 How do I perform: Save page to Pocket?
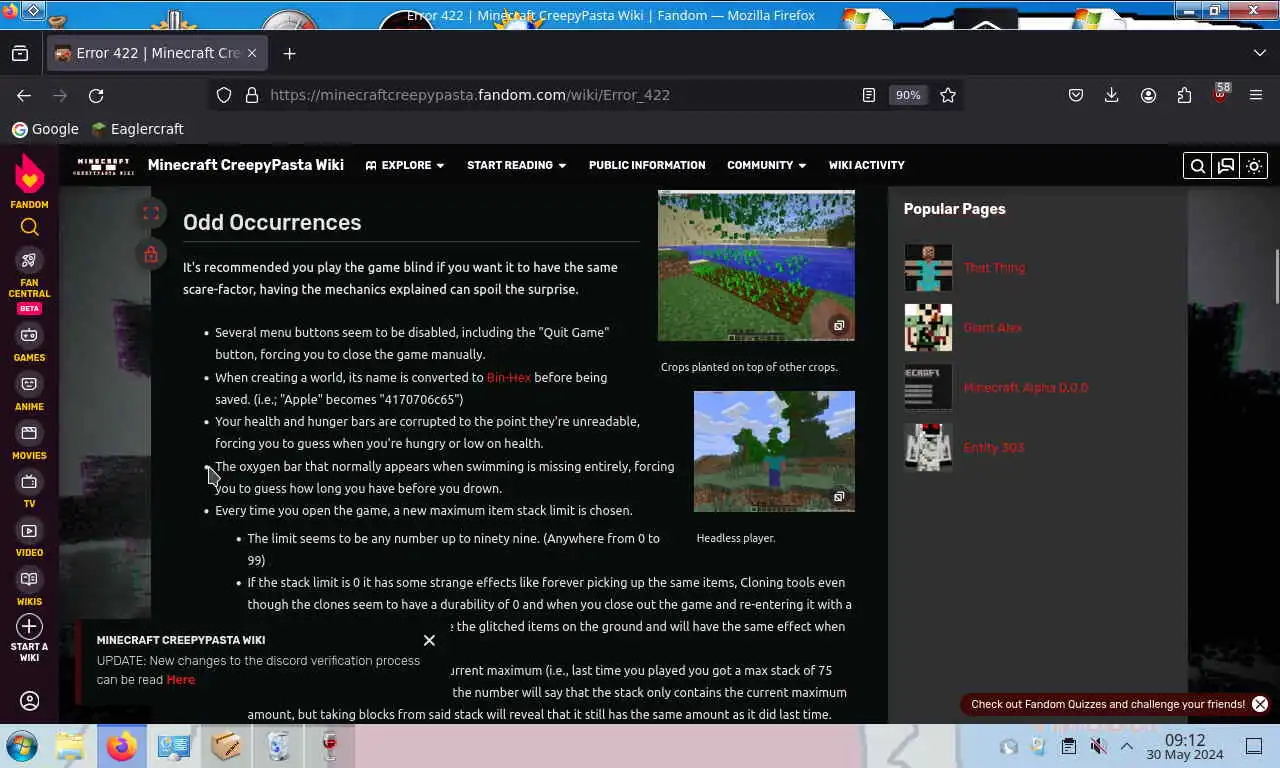tap(1076, 95)
